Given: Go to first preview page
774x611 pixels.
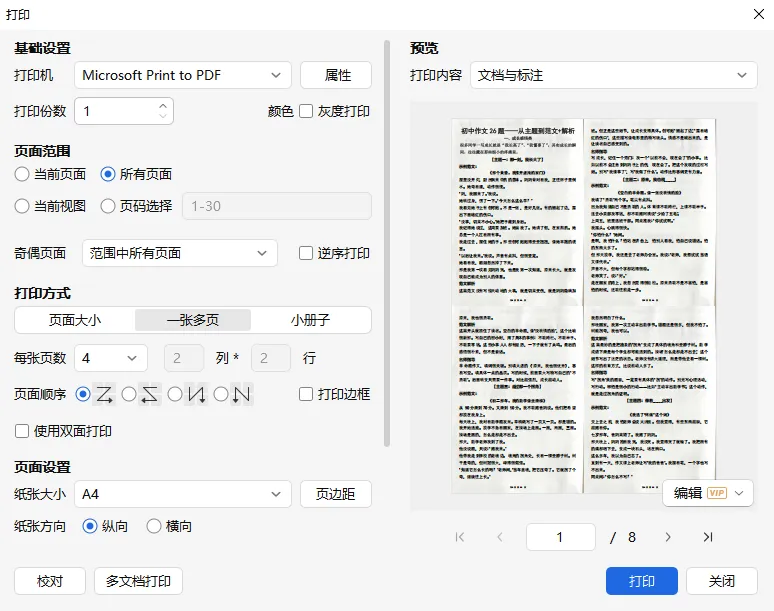Looking at the screenshot, I should coord(460,537).
